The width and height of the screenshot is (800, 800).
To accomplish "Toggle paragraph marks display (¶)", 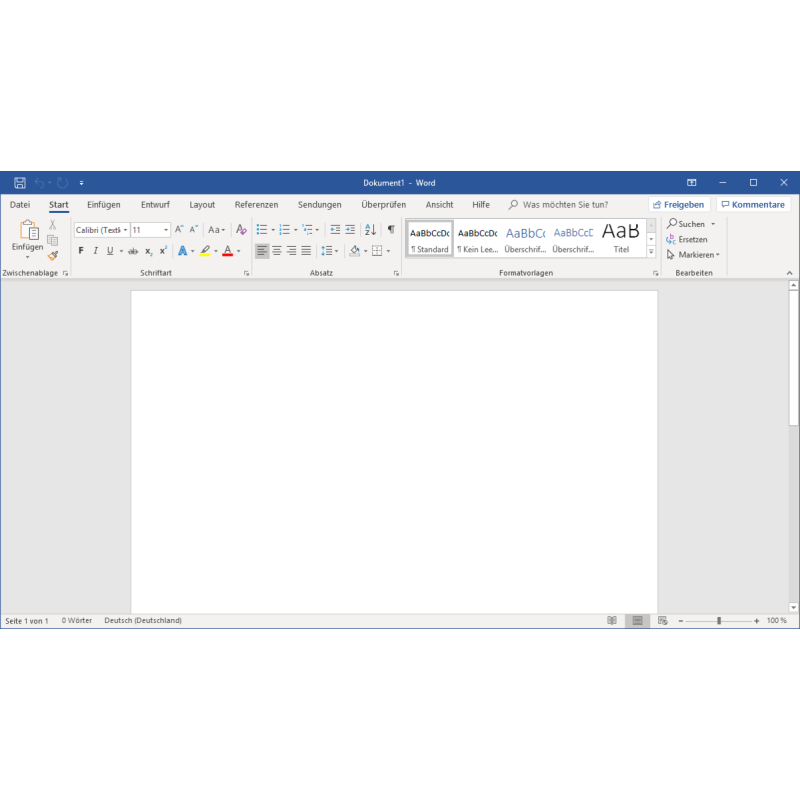I will click(x=391, y=230).
